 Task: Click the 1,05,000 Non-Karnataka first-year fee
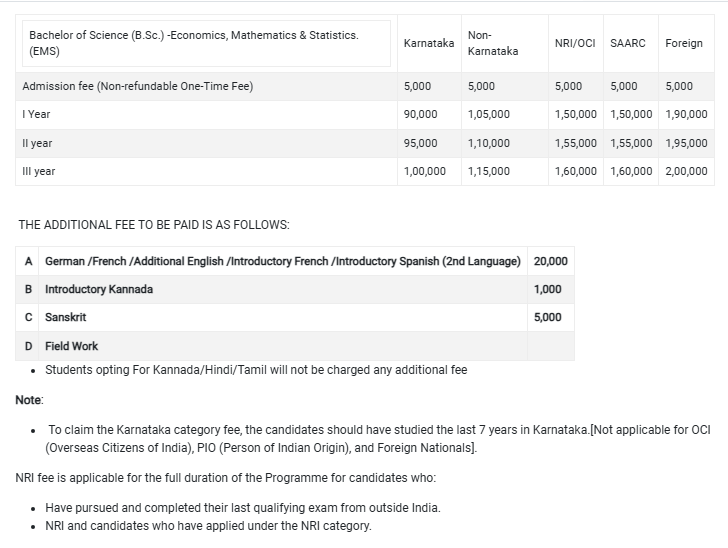coord(488,114)
